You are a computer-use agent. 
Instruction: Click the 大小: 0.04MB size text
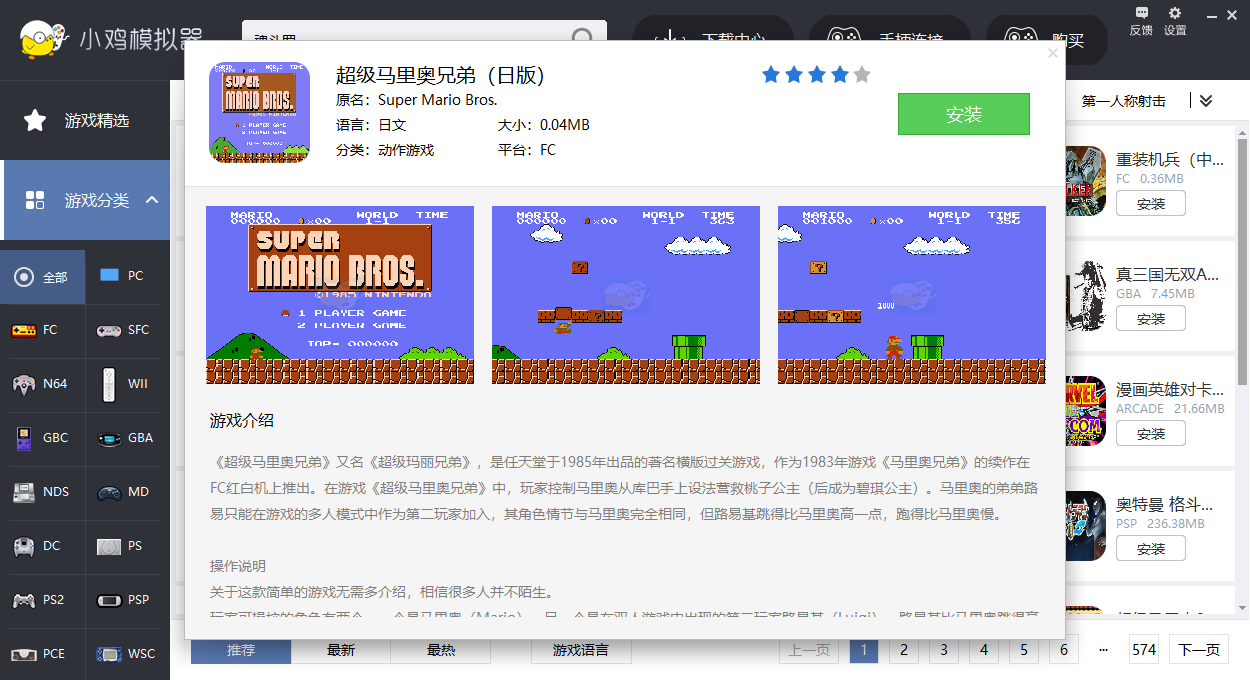point(544,125)
